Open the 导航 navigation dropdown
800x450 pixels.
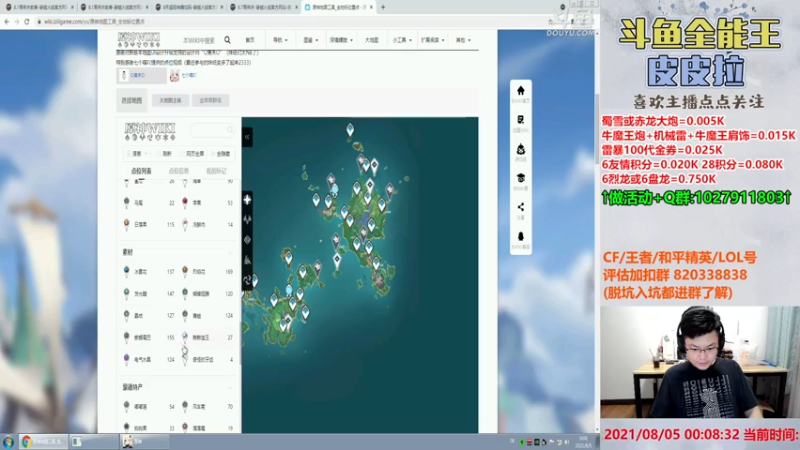tap(280, 40)
